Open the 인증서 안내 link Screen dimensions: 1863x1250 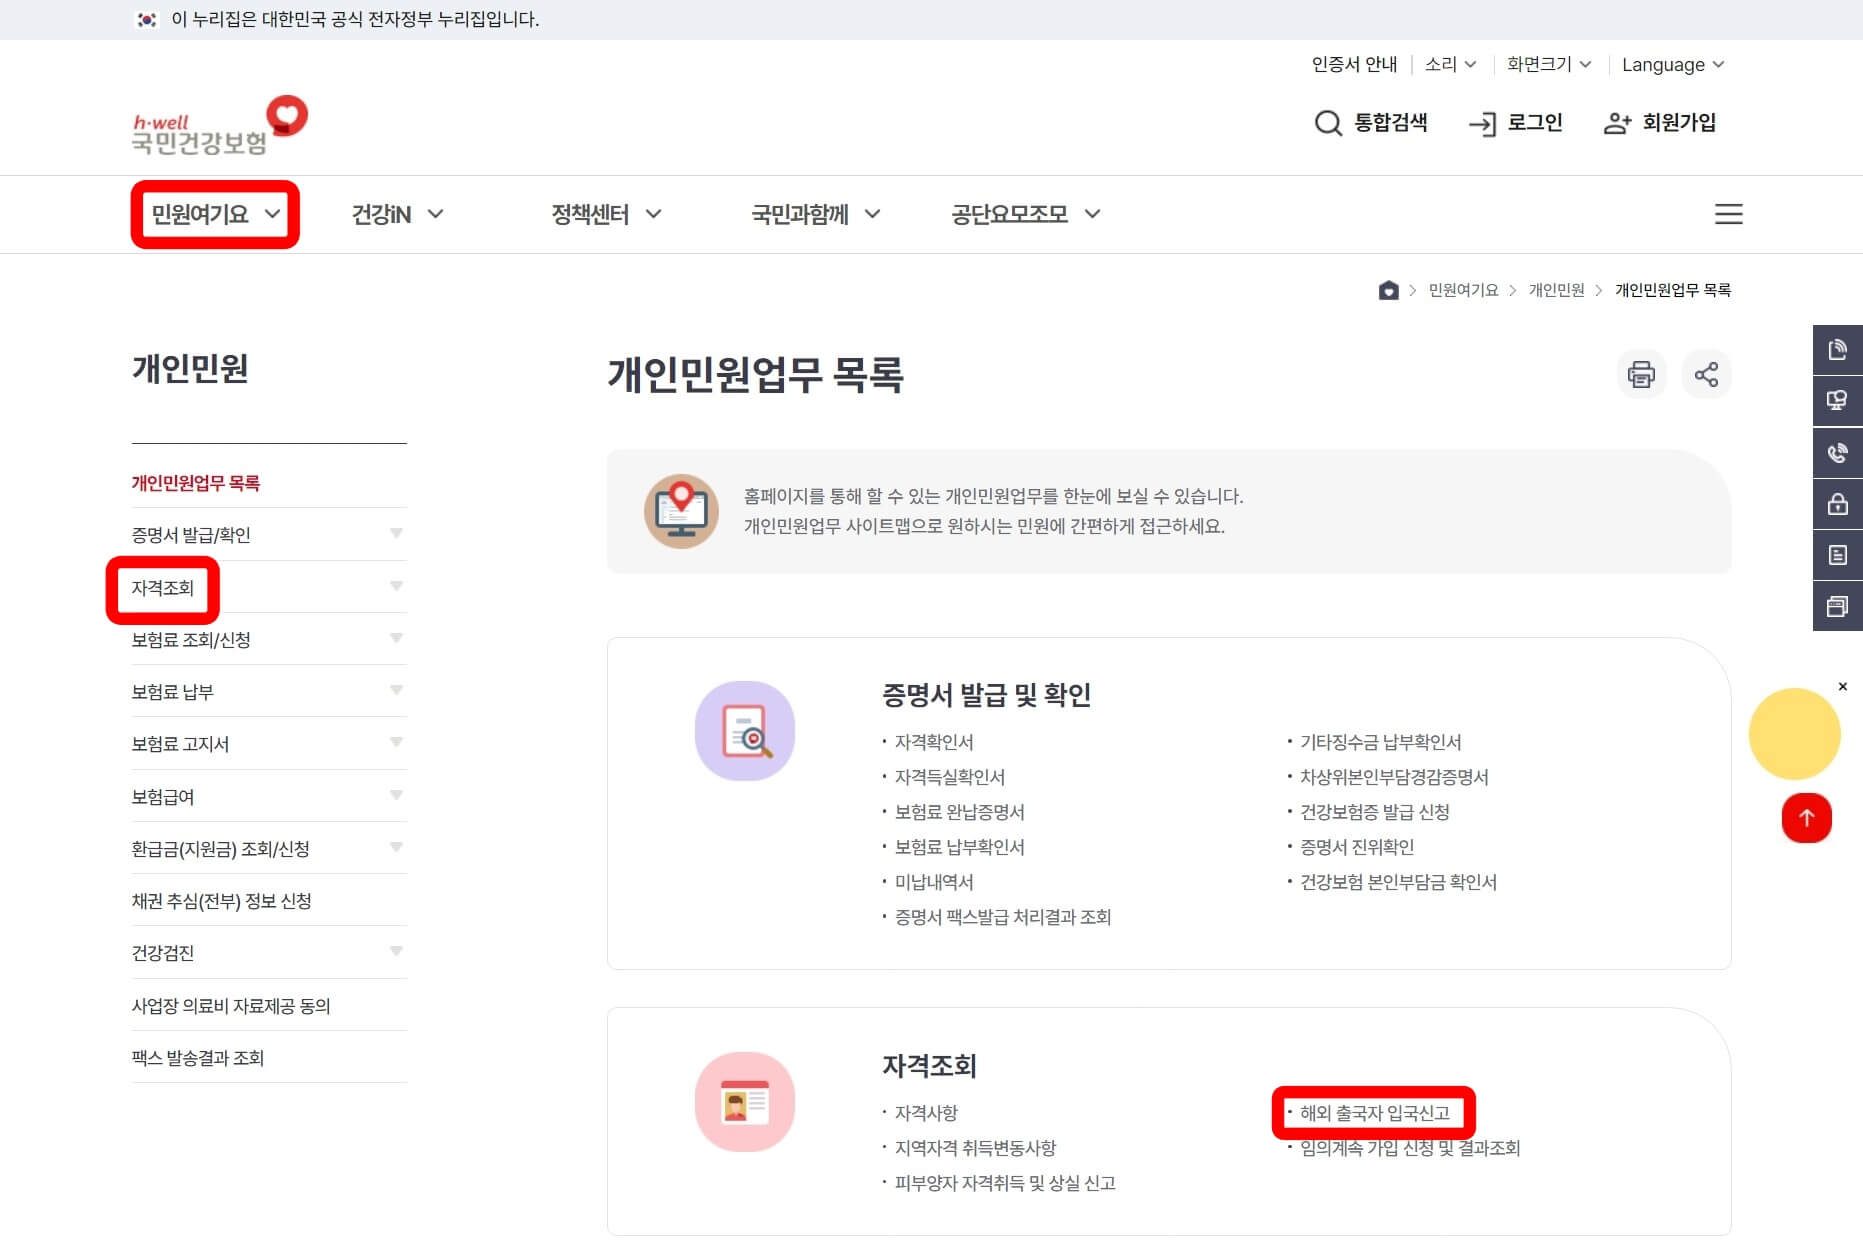[x=1355, y=64]
